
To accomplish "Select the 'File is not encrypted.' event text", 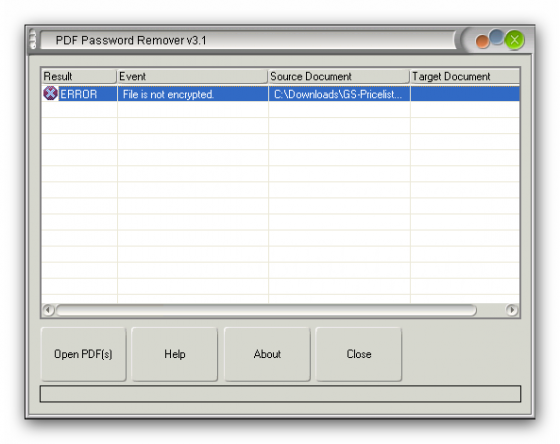I will tap(168, 94).
